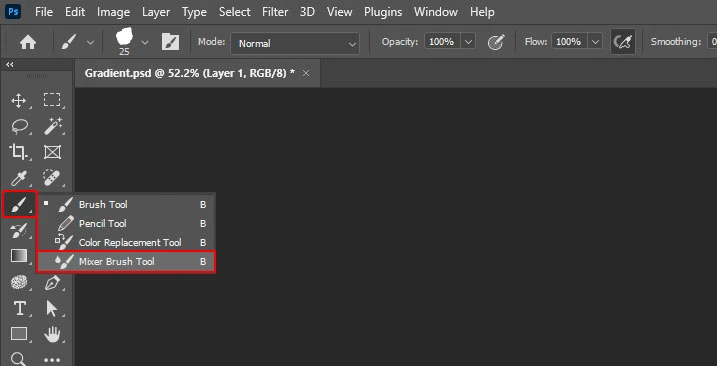Open the Edit menu
Viewport: 717px width, 366px height.
coord(75,12)
